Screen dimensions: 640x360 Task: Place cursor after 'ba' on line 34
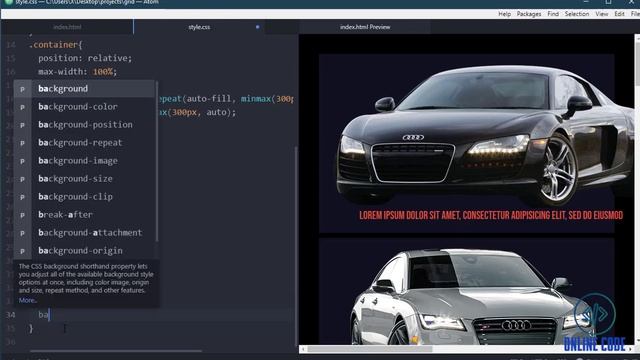coord(49,314)
